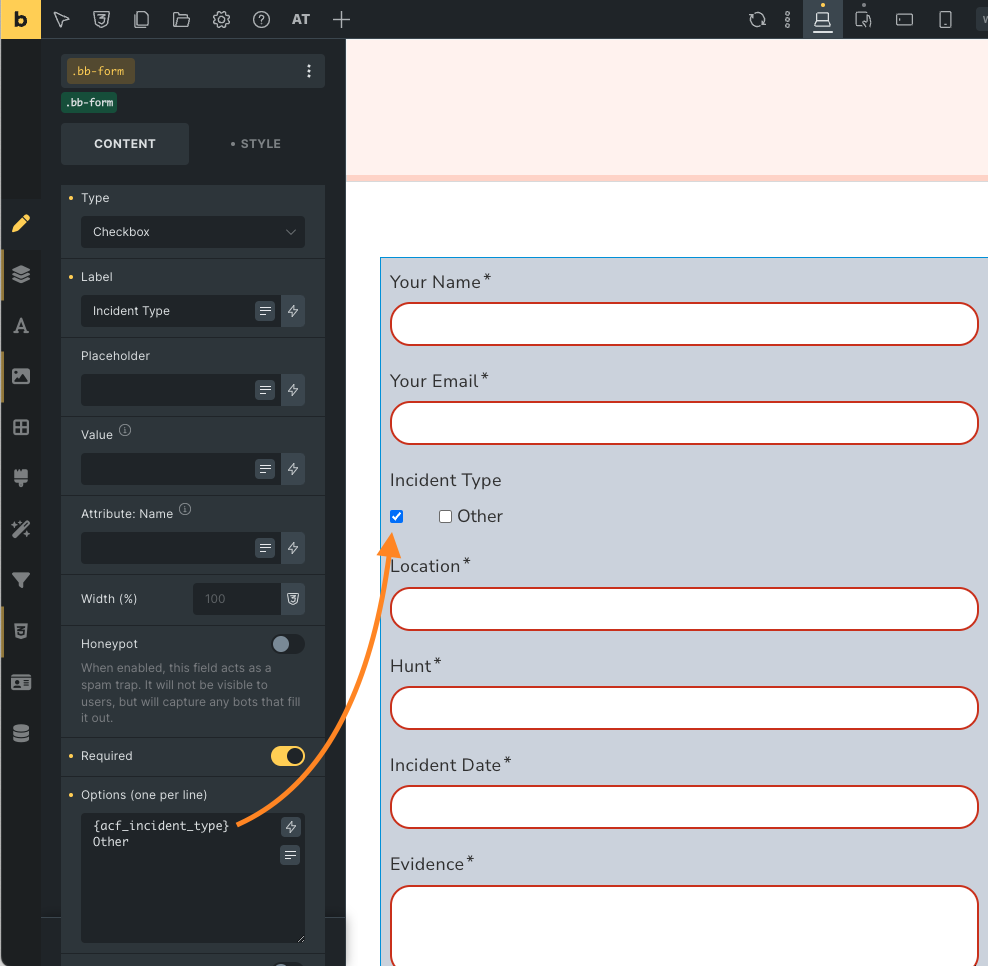Click the AT toolbar item
988x966 pixels.
pos(301,20)
